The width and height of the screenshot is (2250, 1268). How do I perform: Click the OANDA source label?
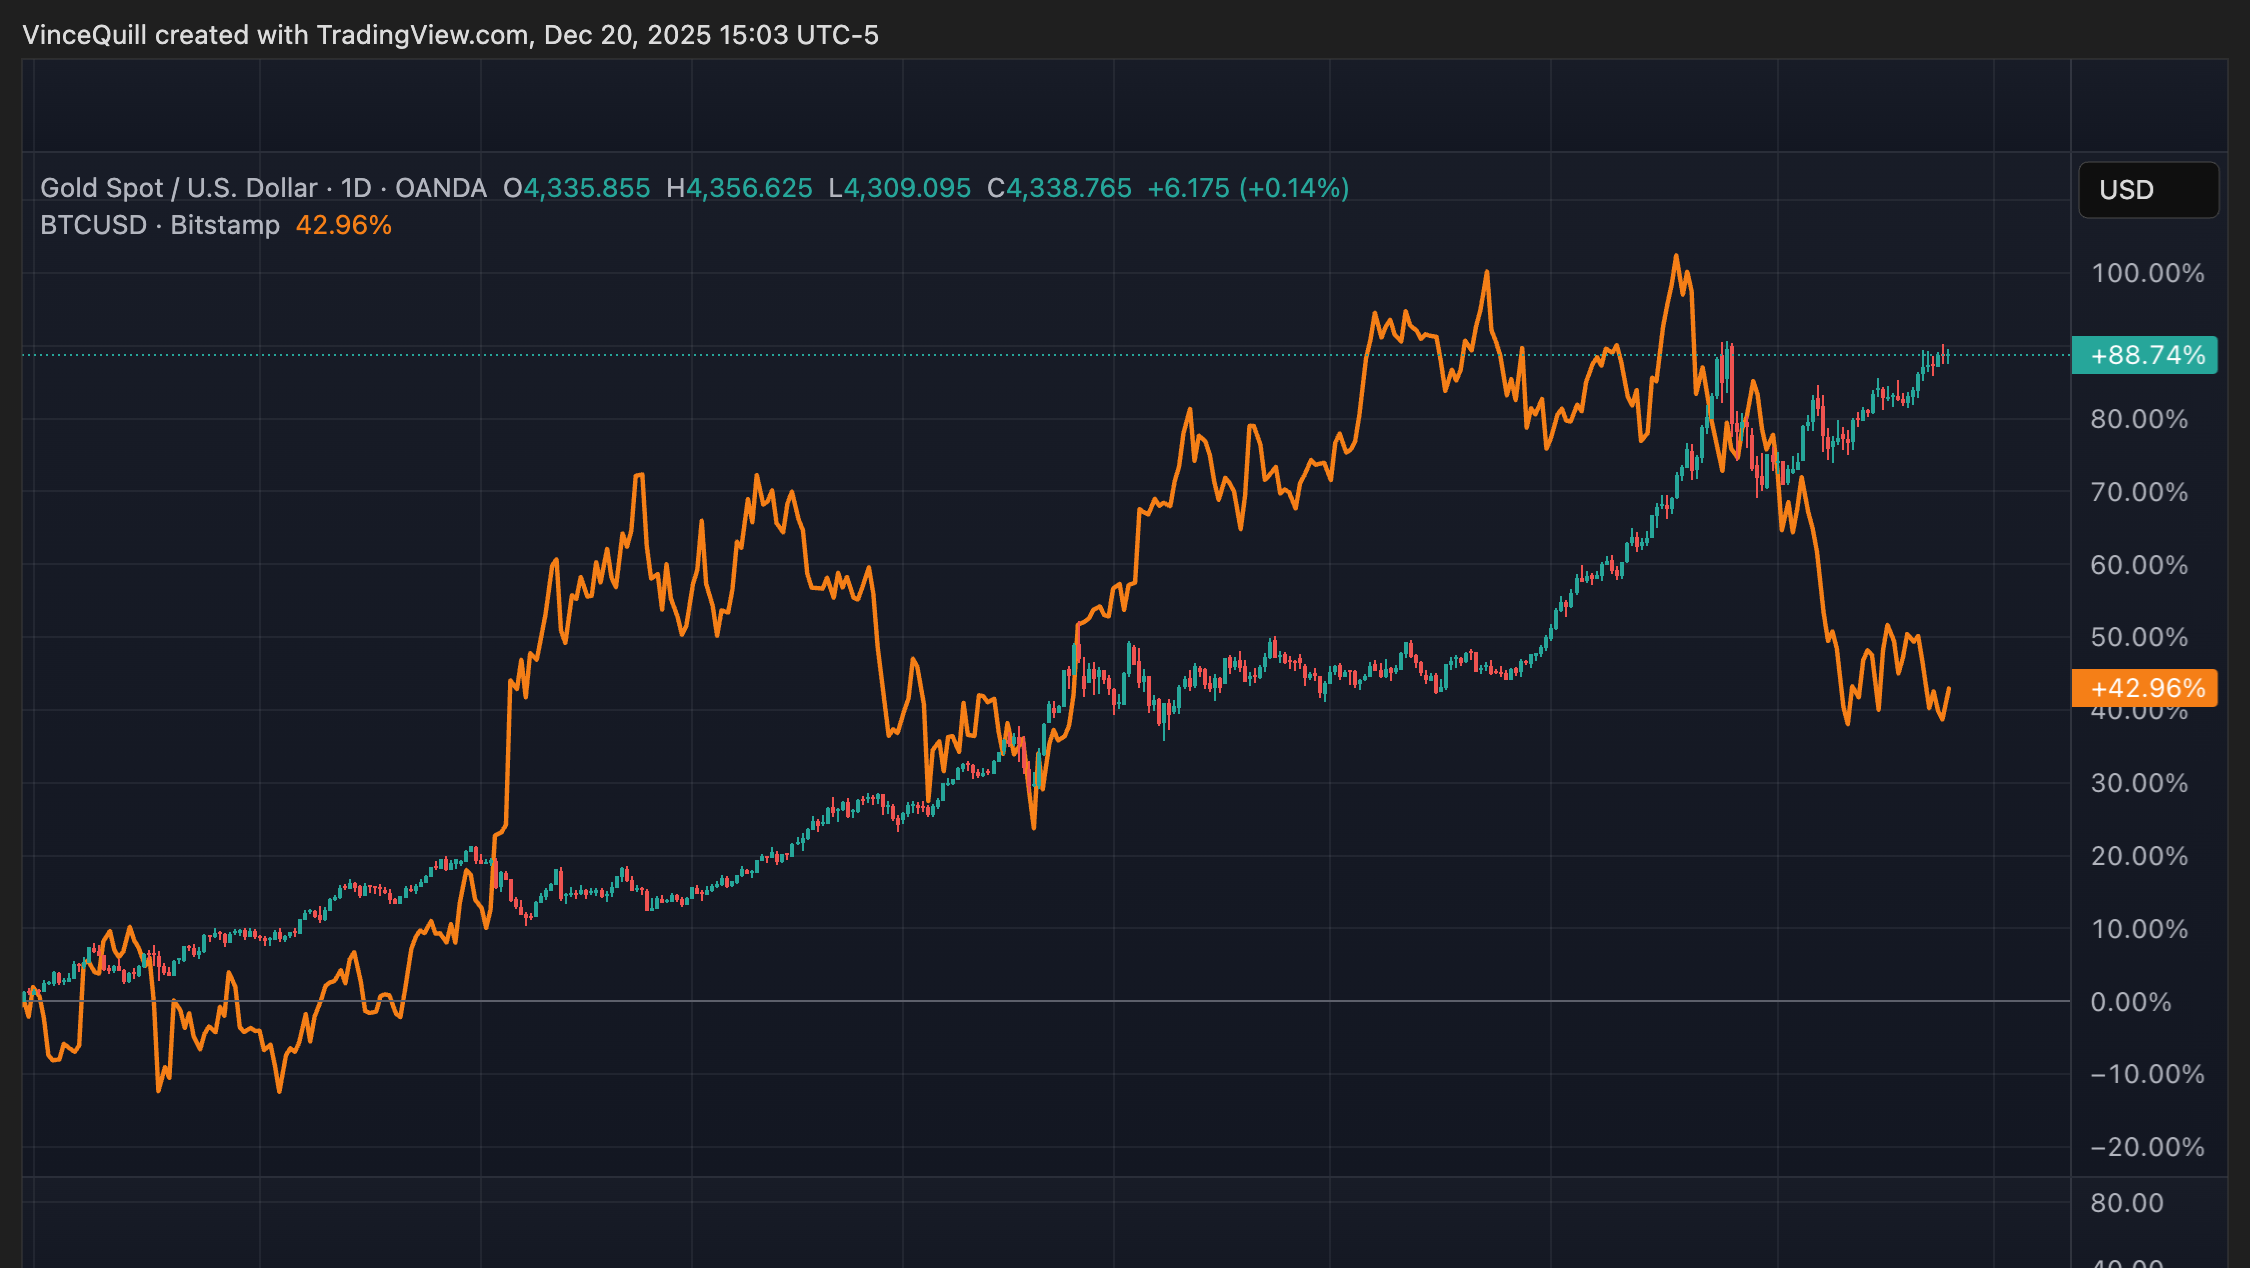click(x=440, y=188)
